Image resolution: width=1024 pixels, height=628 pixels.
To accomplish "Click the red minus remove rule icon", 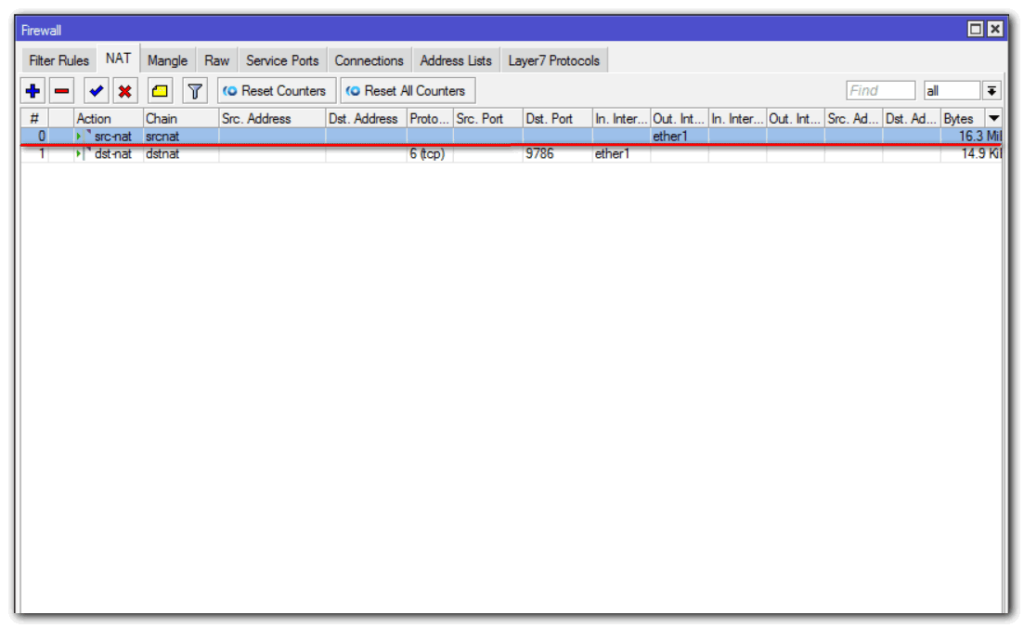I will pyautogui.click(x=62, y=91).
